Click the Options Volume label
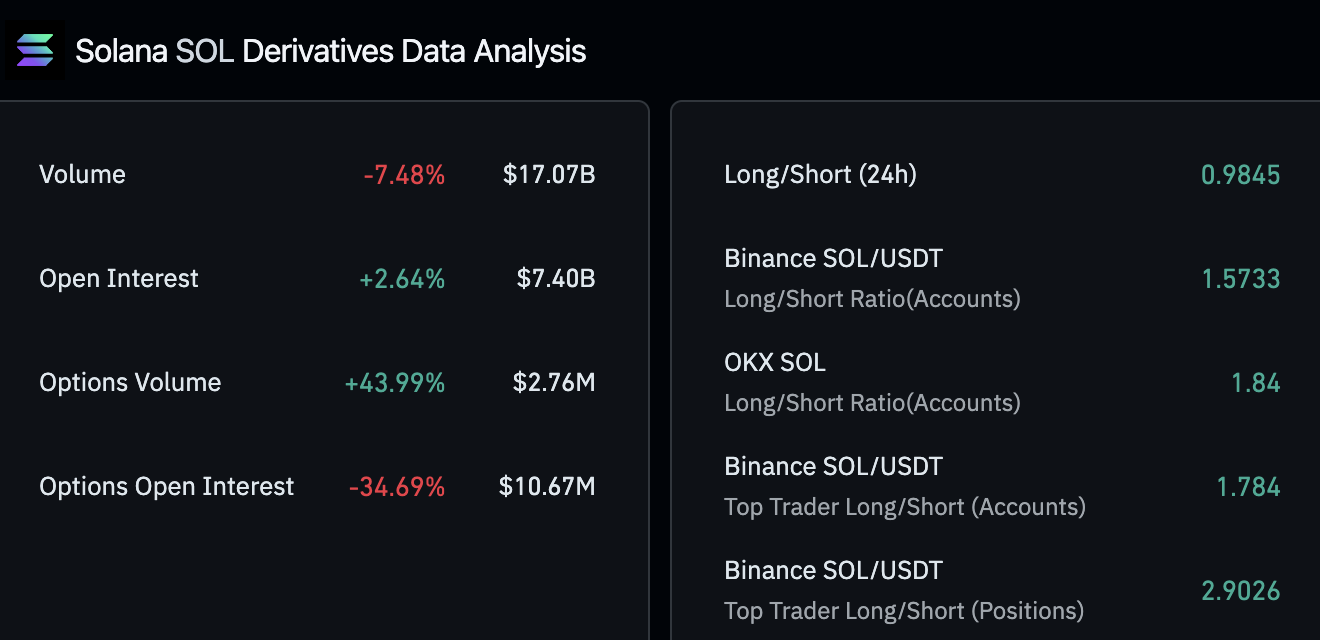1320x640 pixels. pyautogui.click(x=130, y=383)
